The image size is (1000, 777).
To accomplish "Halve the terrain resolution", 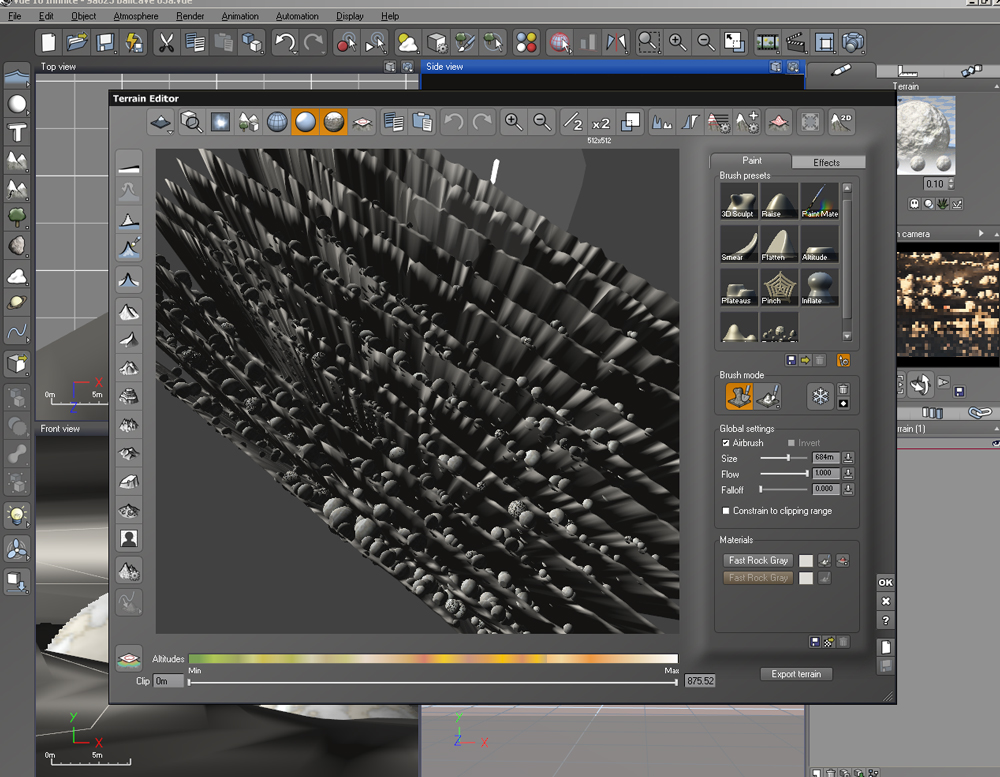I will click(572, 123).
